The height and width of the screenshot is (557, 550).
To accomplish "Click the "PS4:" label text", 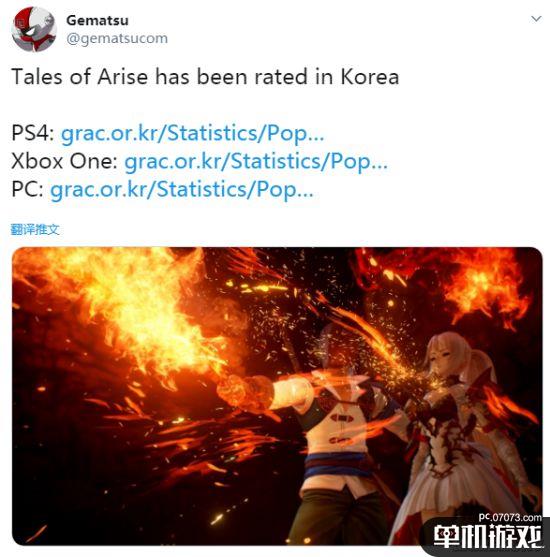I will [x=33, y=134].
